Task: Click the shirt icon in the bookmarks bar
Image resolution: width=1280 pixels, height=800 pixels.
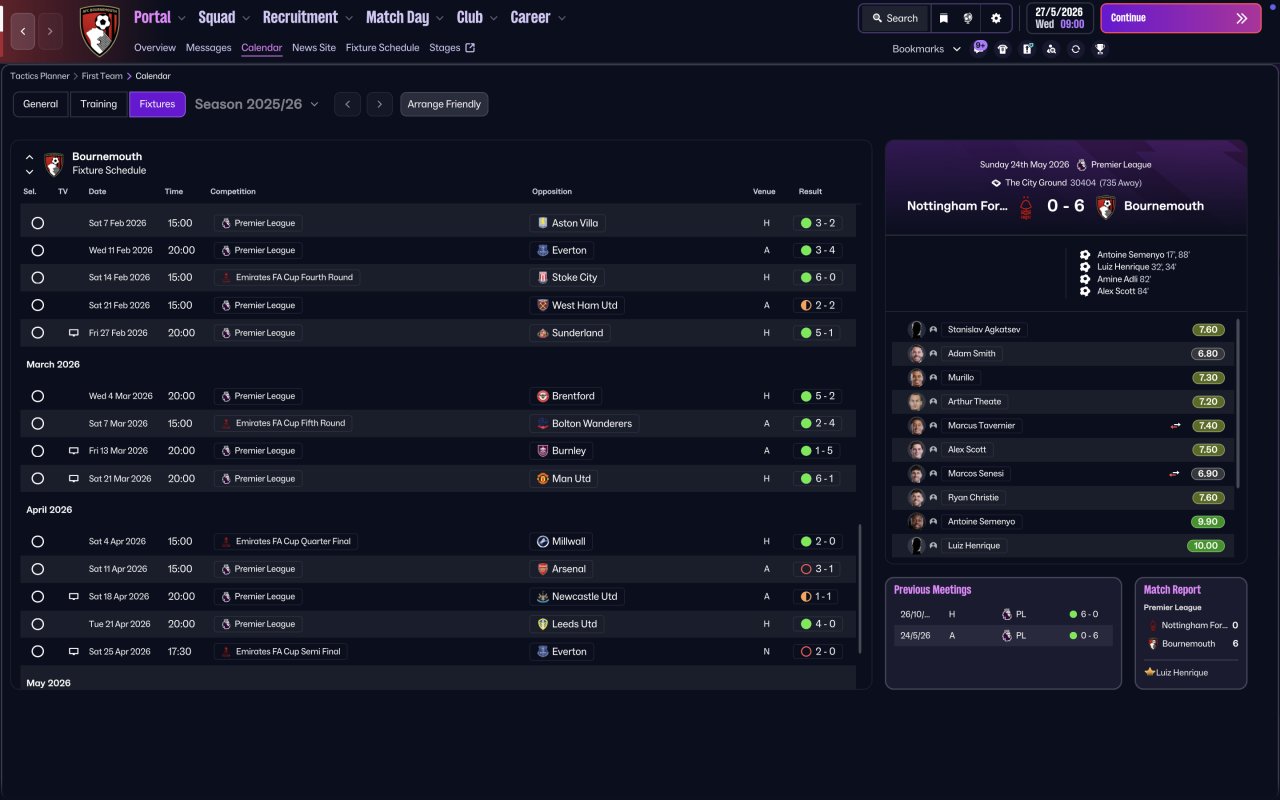Action: click(1003, 49)
